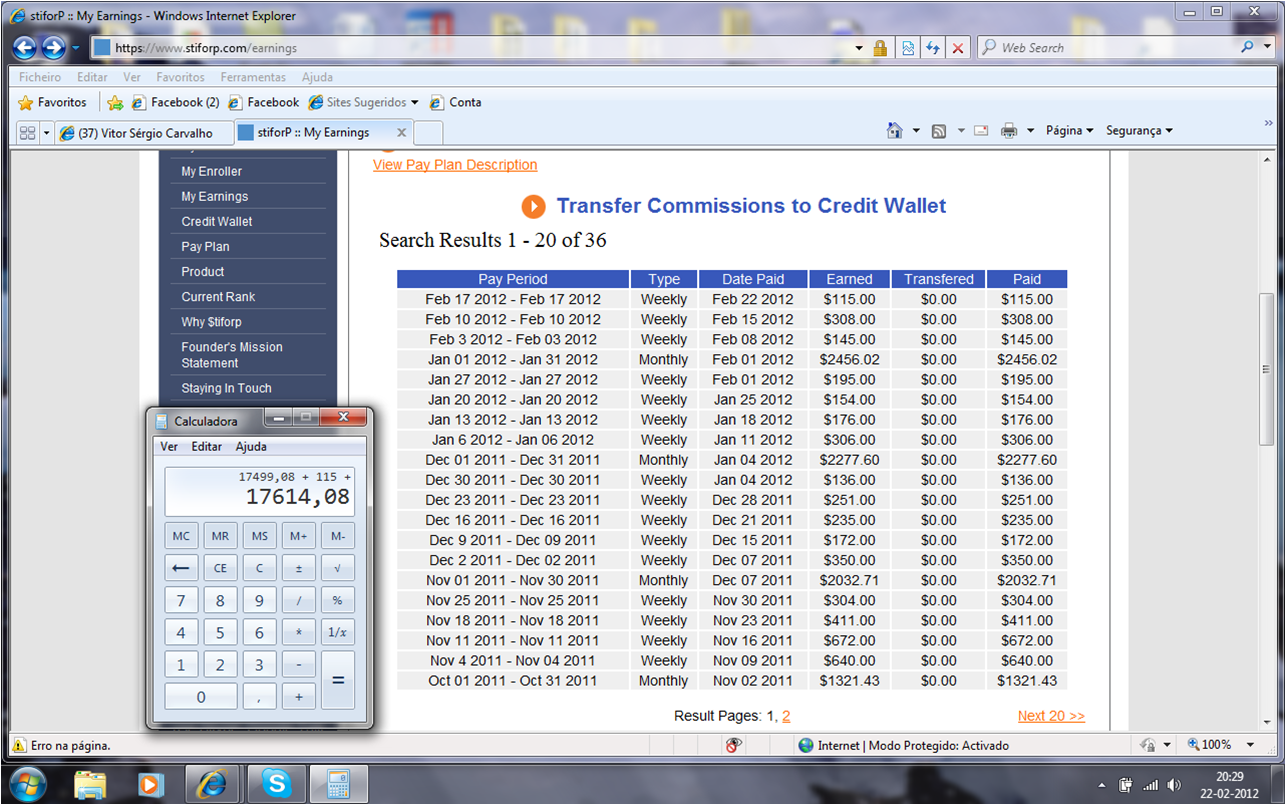1286x805 pixels.
Task: Open Windows Media Player from the taskbar
Action: pyautogui.click(x=151, y=784)
